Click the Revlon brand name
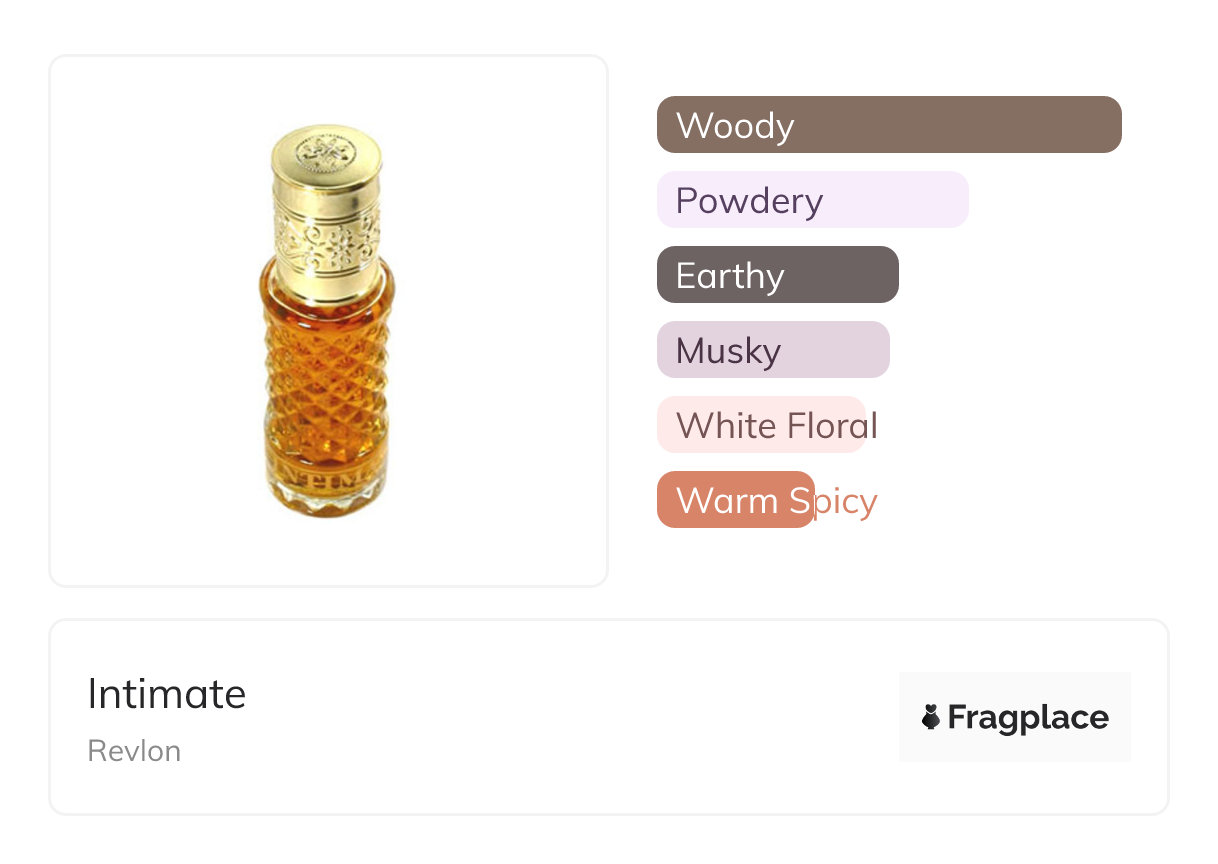This screenshot has height=864, width=1218. pyautogui.click(x=134, y=751)
